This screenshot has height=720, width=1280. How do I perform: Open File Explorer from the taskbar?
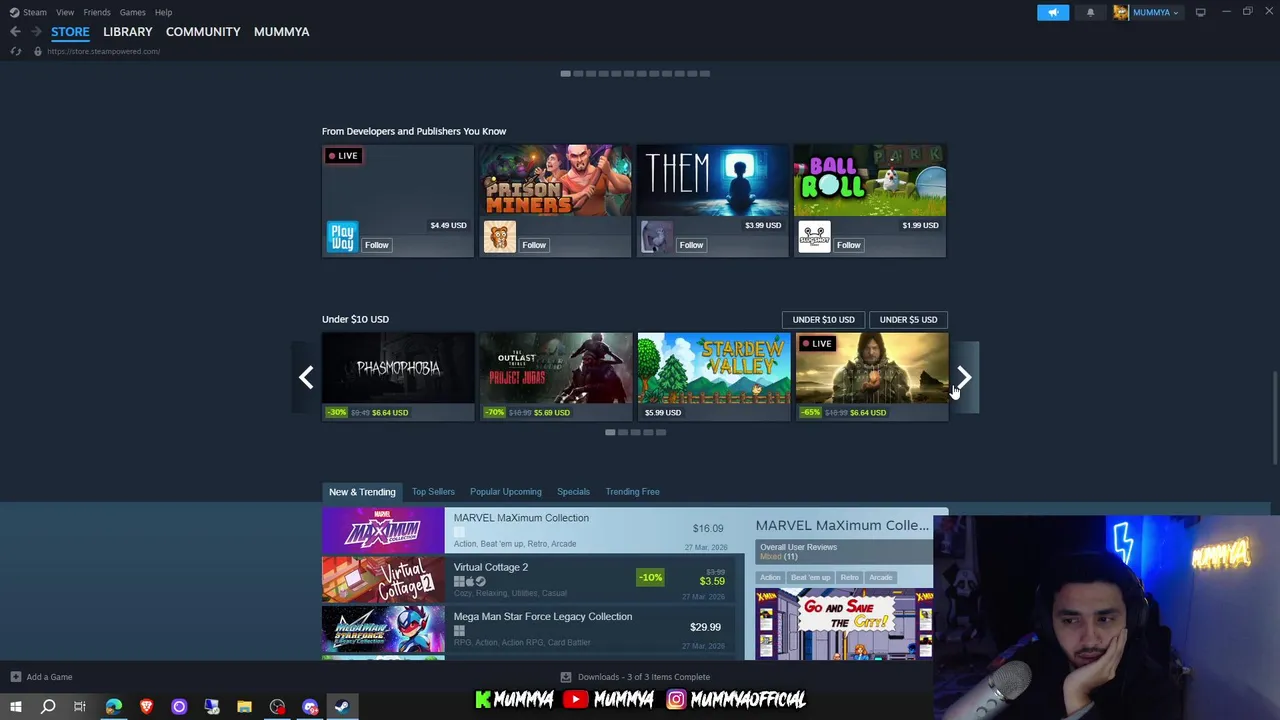244,707
